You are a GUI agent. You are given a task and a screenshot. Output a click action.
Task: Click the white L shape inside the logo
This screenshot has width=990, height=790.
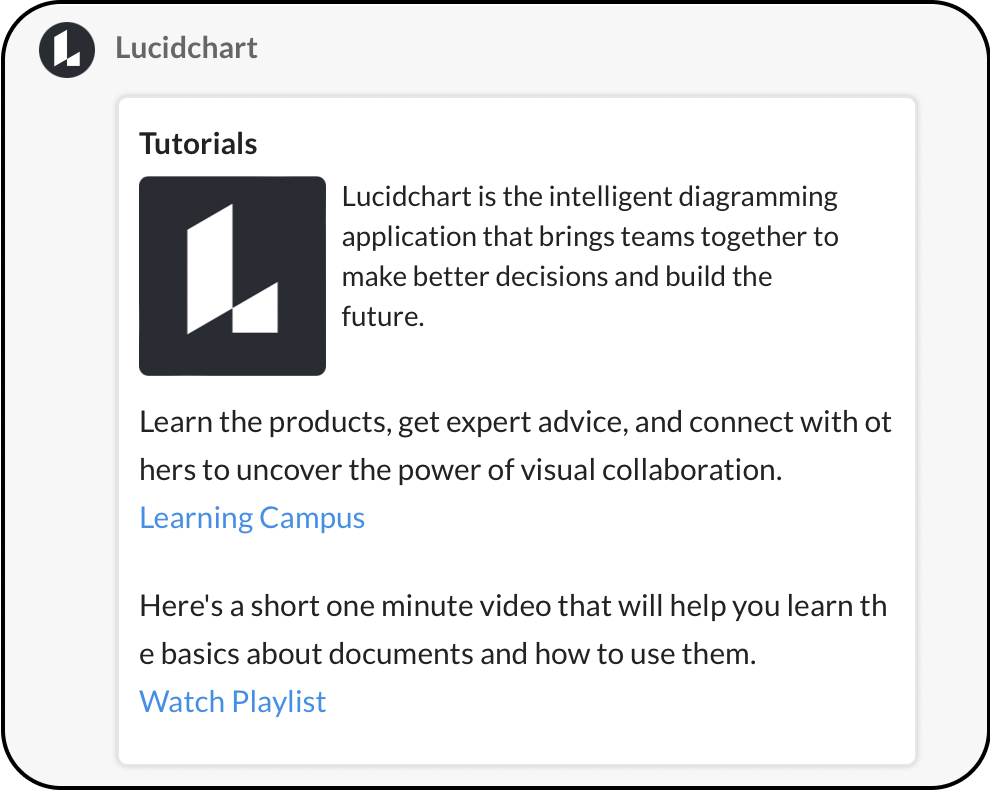click(232, 269)
